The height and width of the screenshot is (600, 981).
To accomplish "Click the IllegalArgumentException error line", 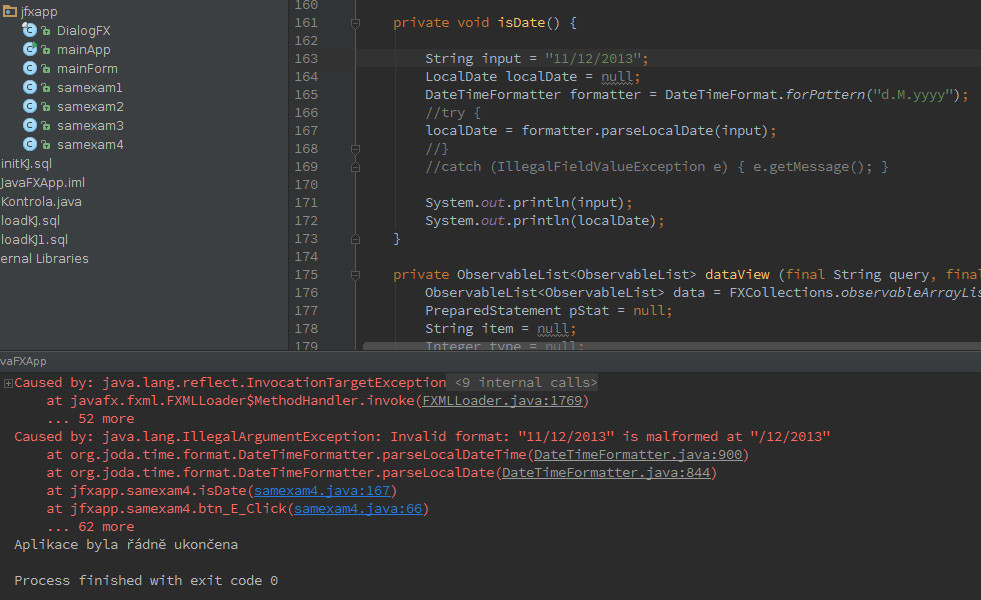I will (x=422, y=436).
